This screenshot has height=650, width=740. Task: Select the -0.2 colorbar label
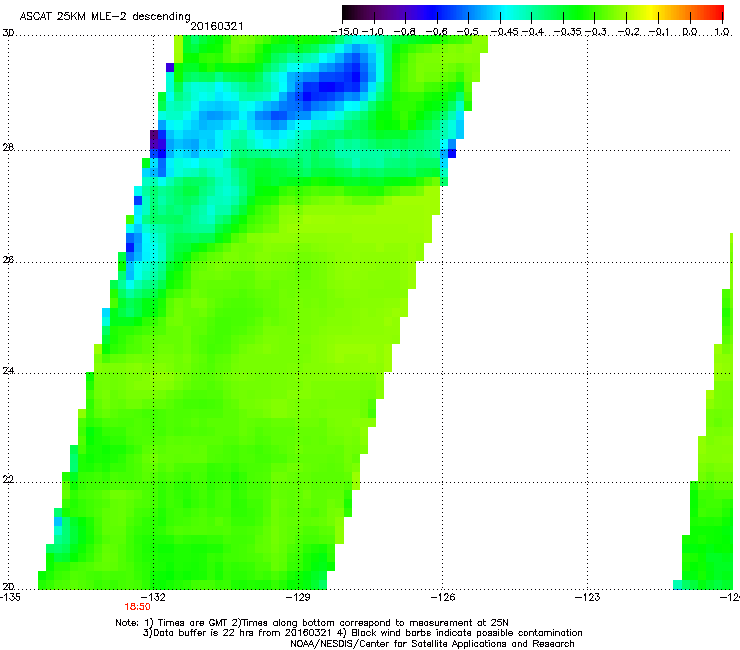tap(629, 32)
